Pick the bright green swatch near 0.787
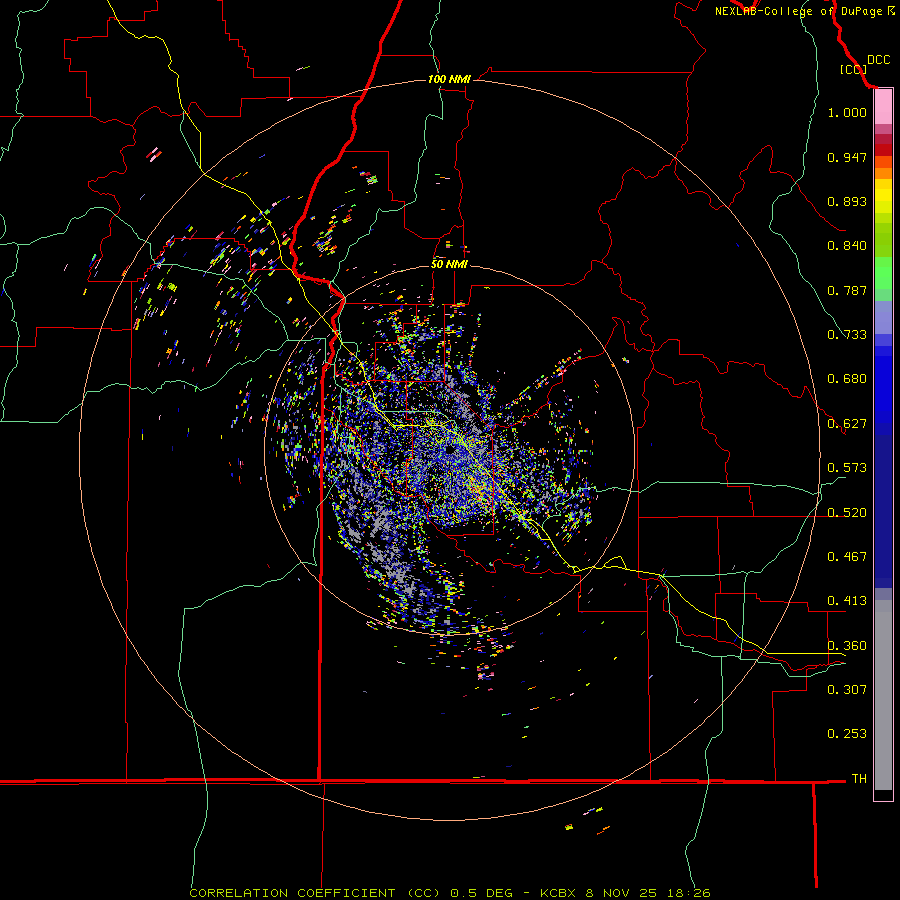This screenshot has width=900, height=900. [883, 274]
